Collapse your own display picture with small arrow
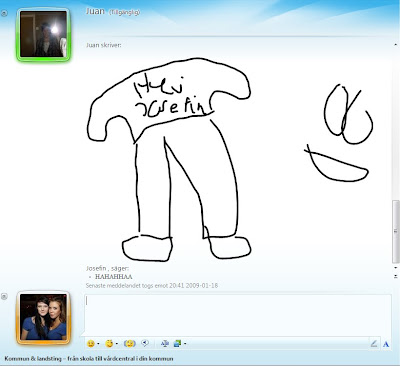This screenshot has width=400, height=366. pyautogui.click(x=4, y=296)
